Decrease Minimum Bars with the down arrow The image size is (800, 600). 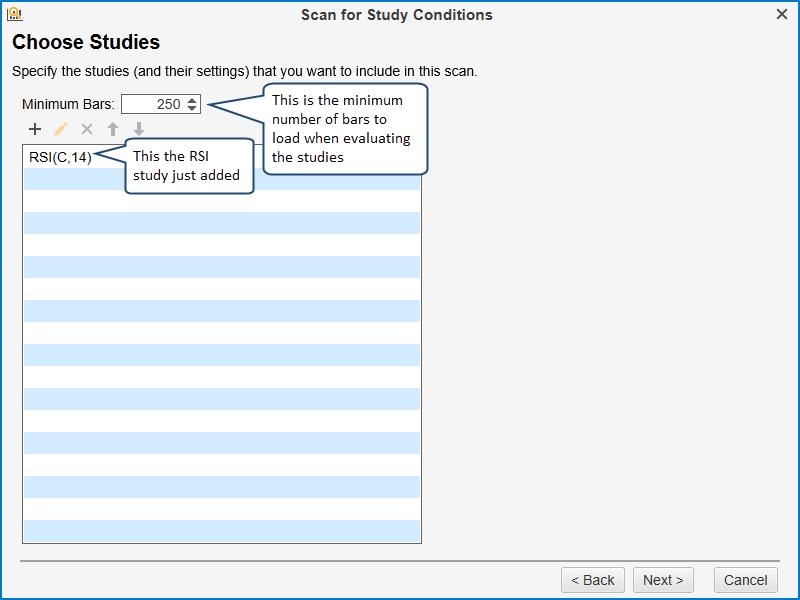(x=192, y=108)
